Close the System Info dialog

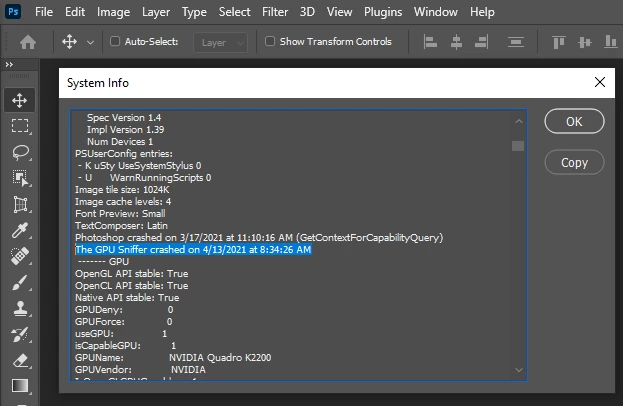600,82
